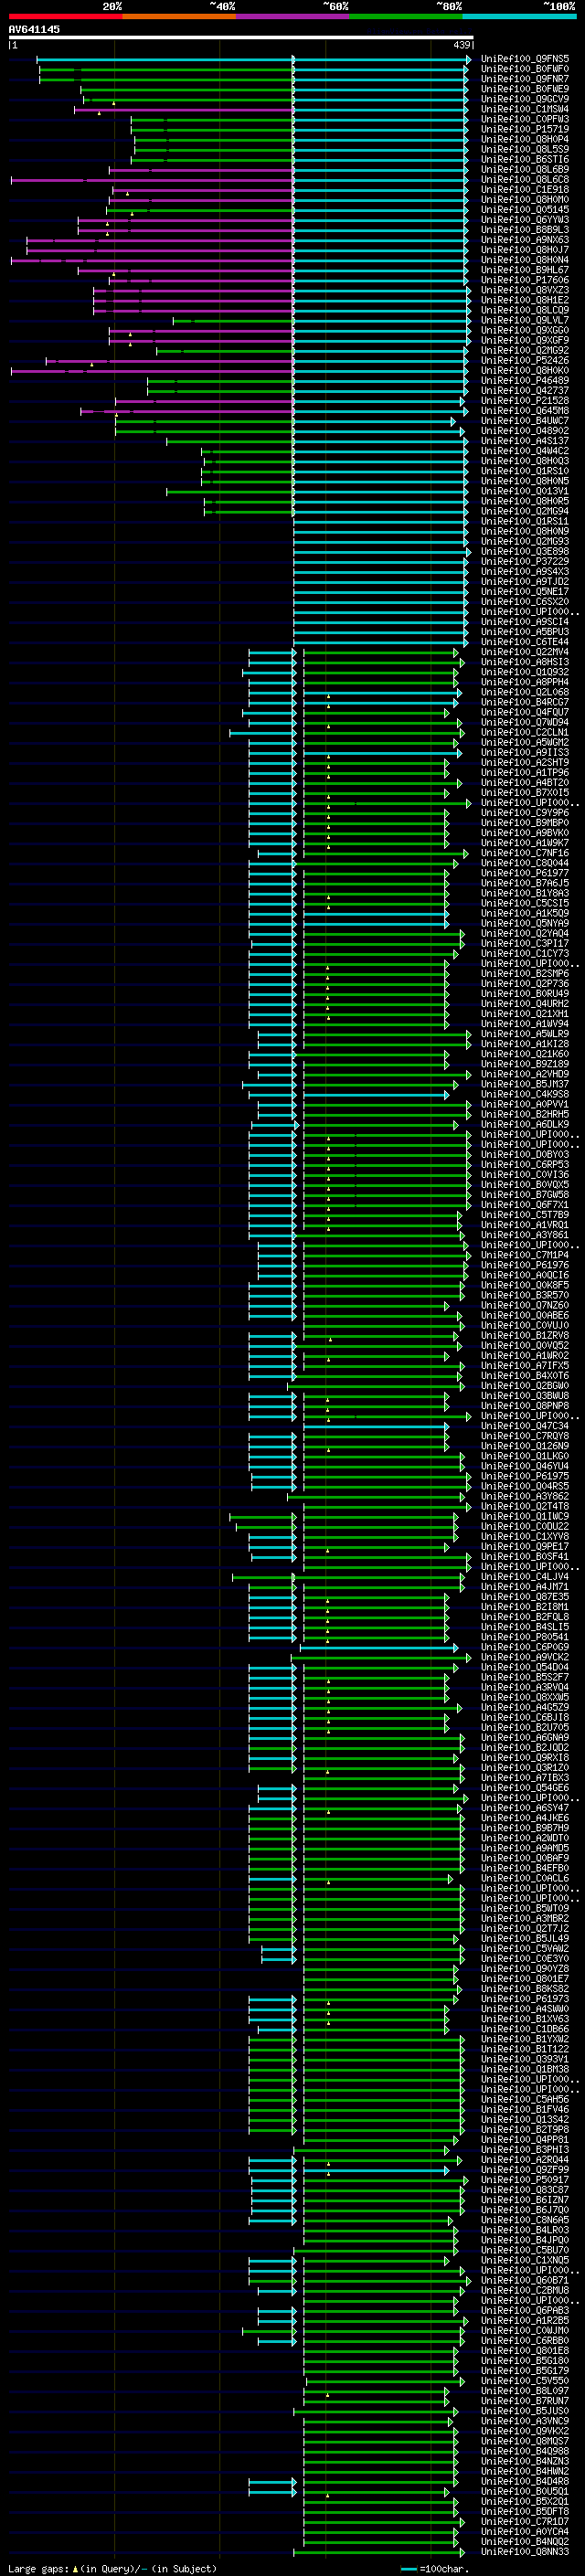The height and width of the screenshot is (2576, 585).
Task: Click the red 20% identity legend bar
Action: pos(65,16)
